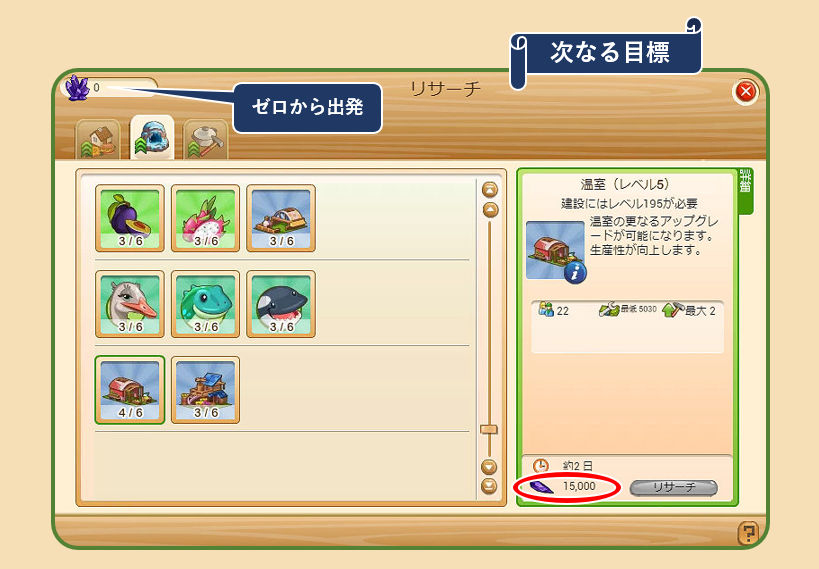Jump to top of the list
The image size is (819, 569).
(x=489, y=190)
